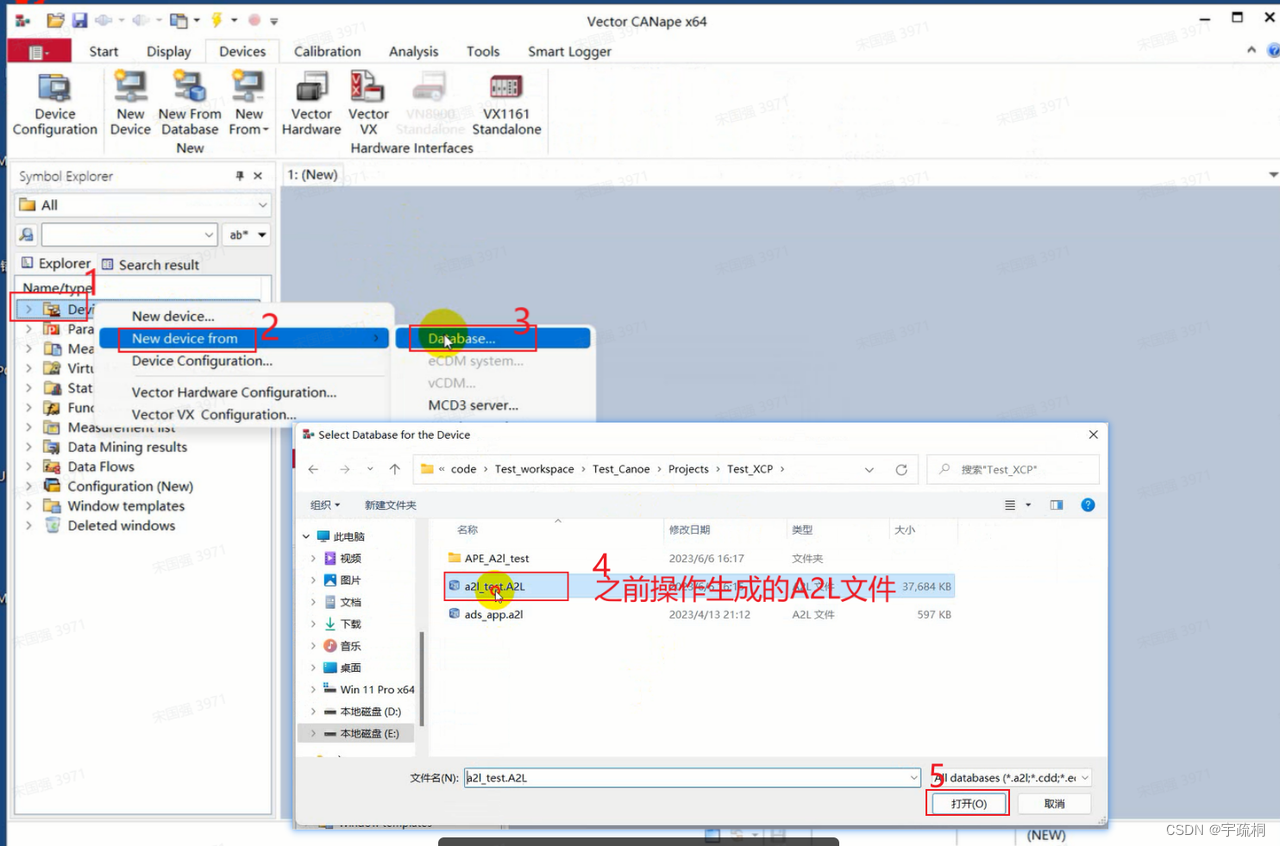
Task: Choose Device Configuration... in context menu
Action: (202, 361)
